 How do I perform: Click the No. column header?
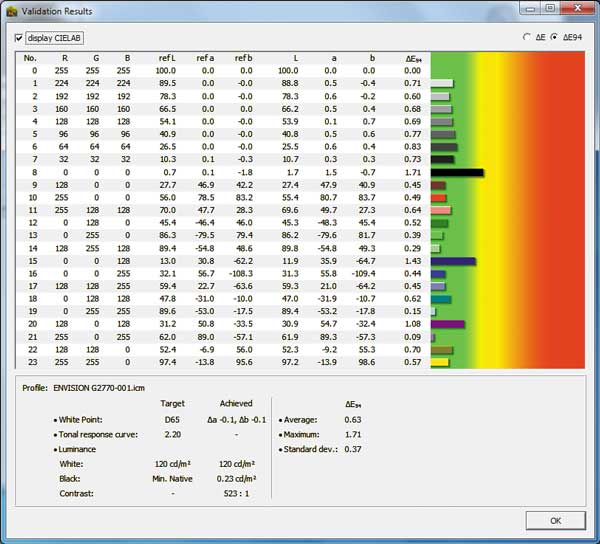click(x=30, y=58)
